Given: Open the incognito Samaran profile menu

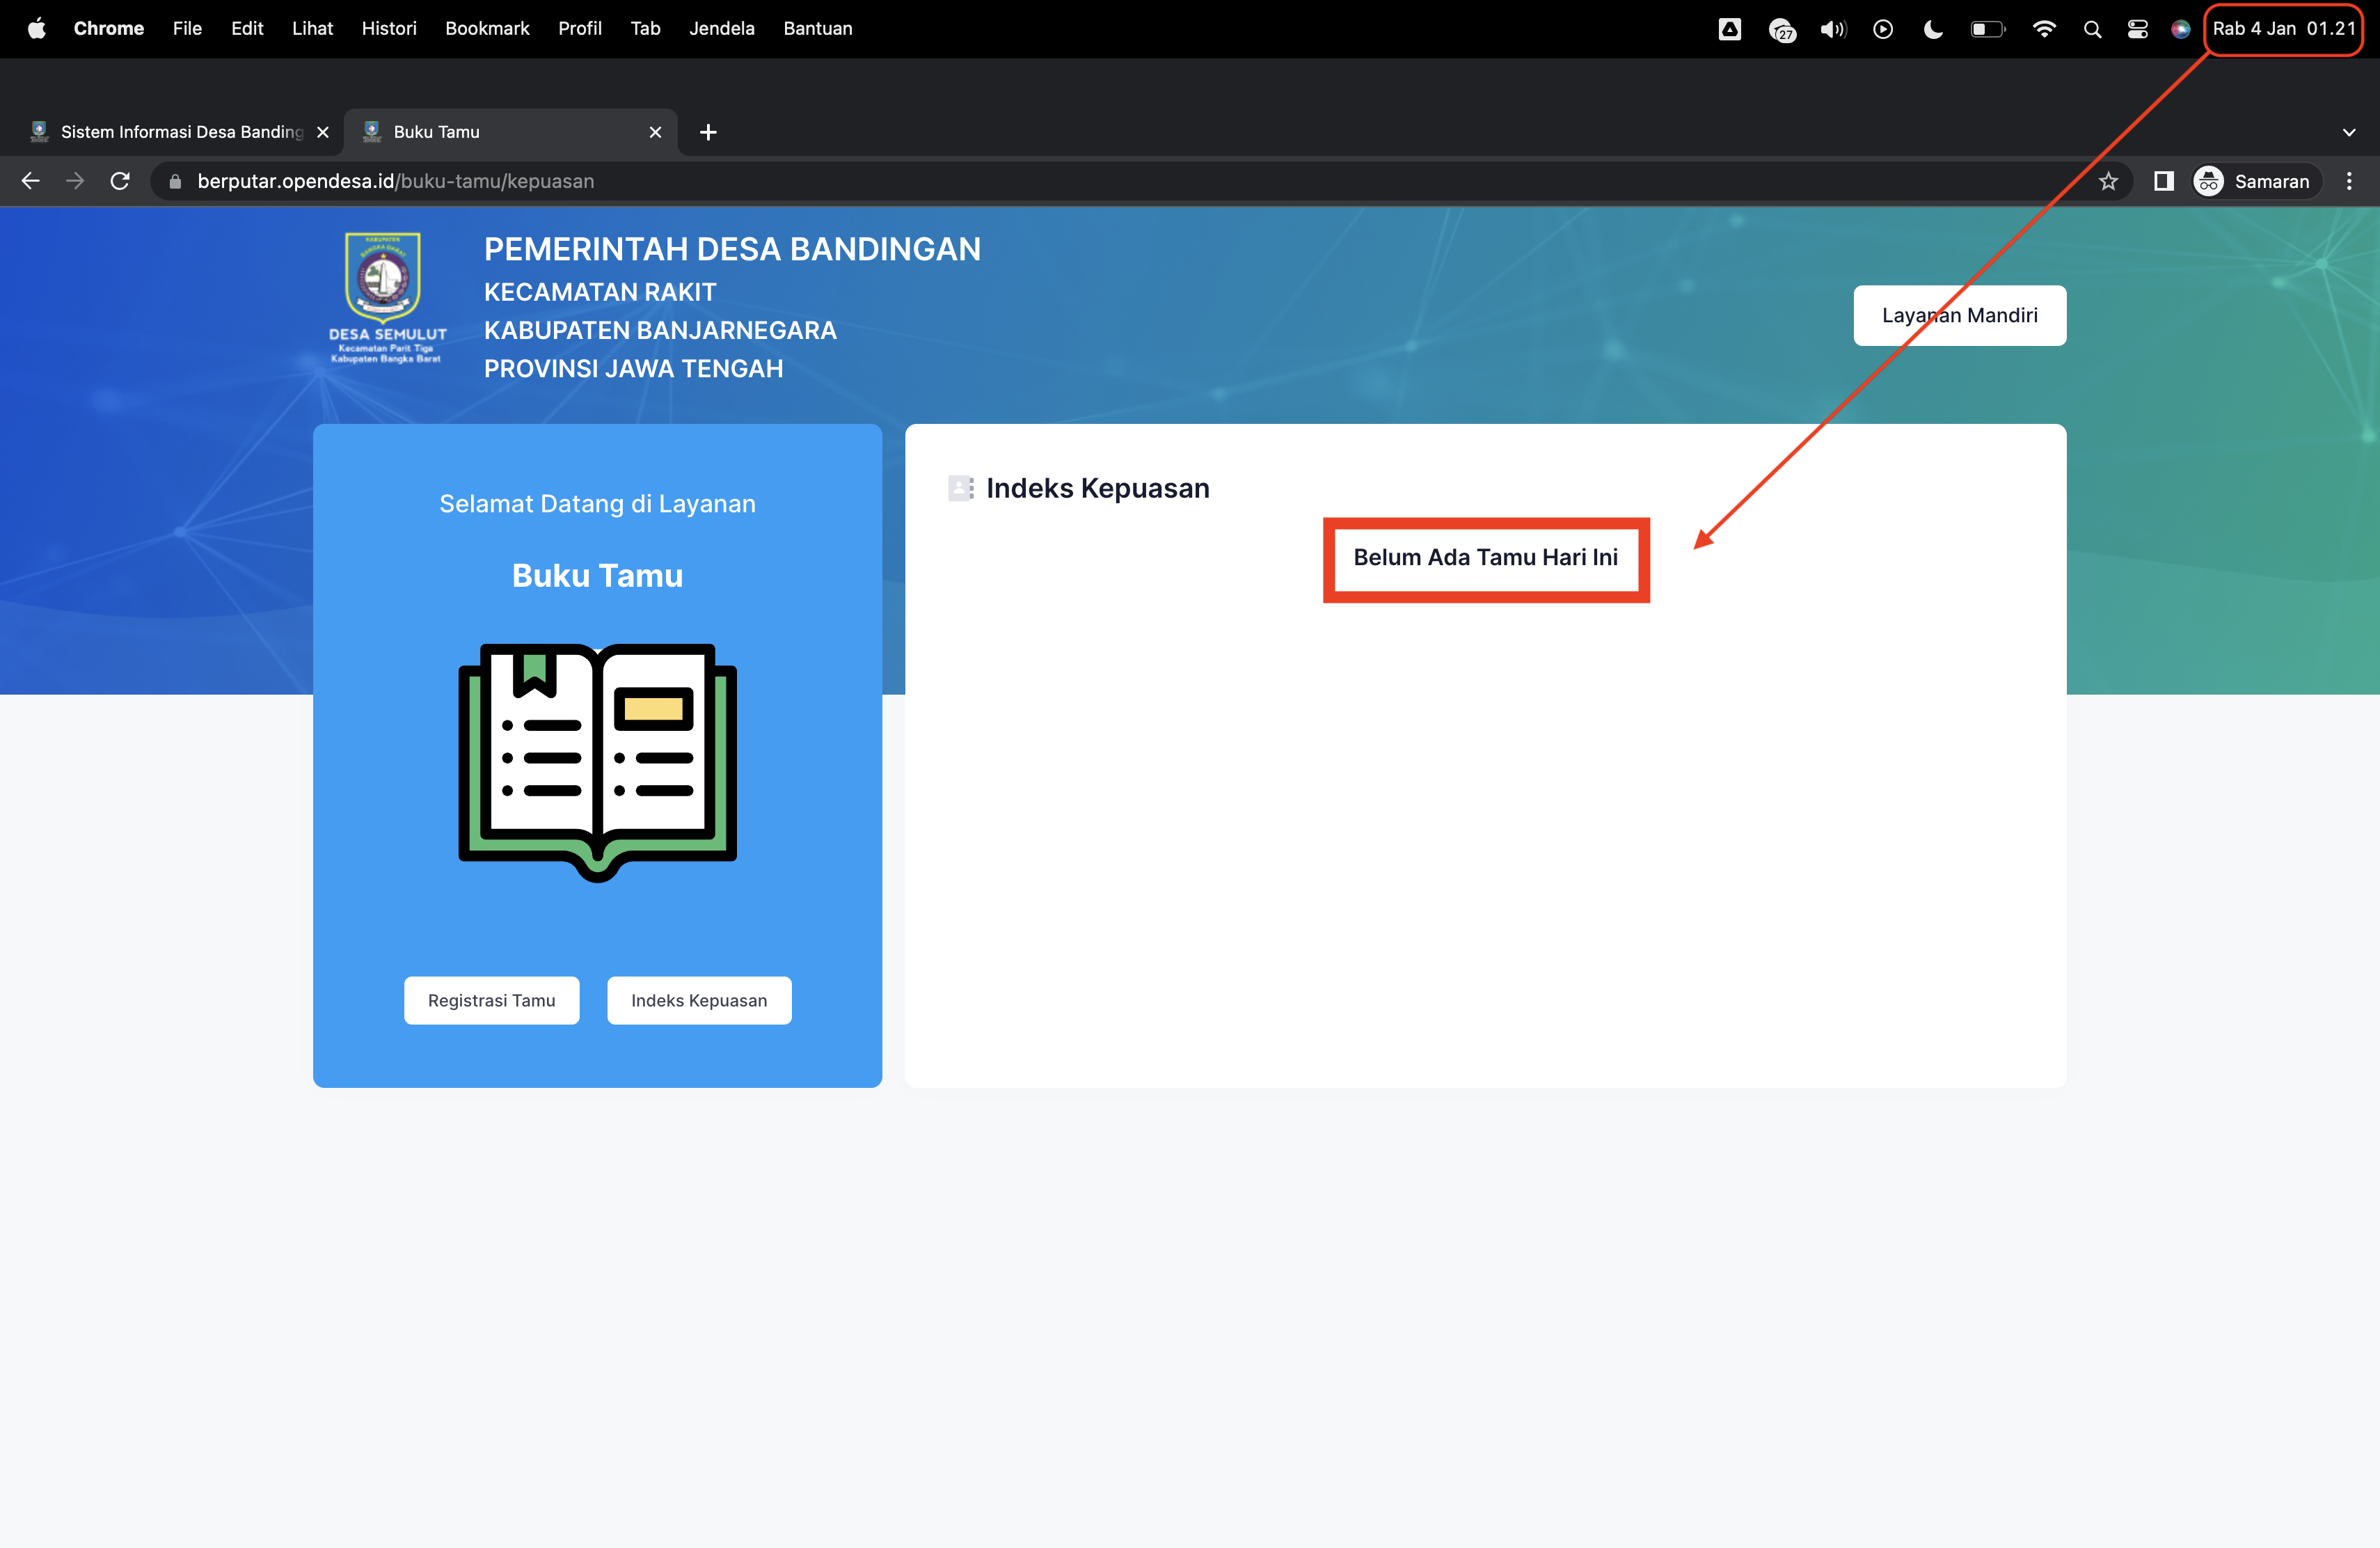Looking at the screenshot, I should 2252,181.
